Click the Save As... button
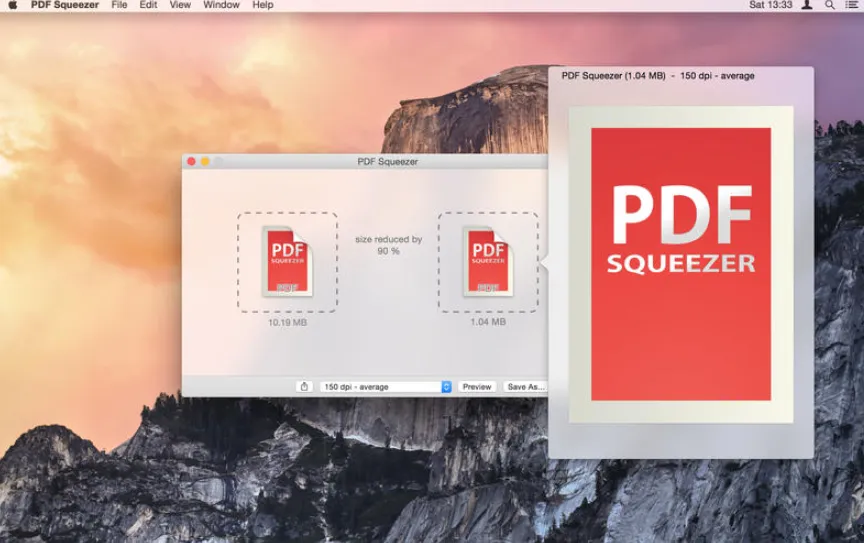 [x=526, y=387]
